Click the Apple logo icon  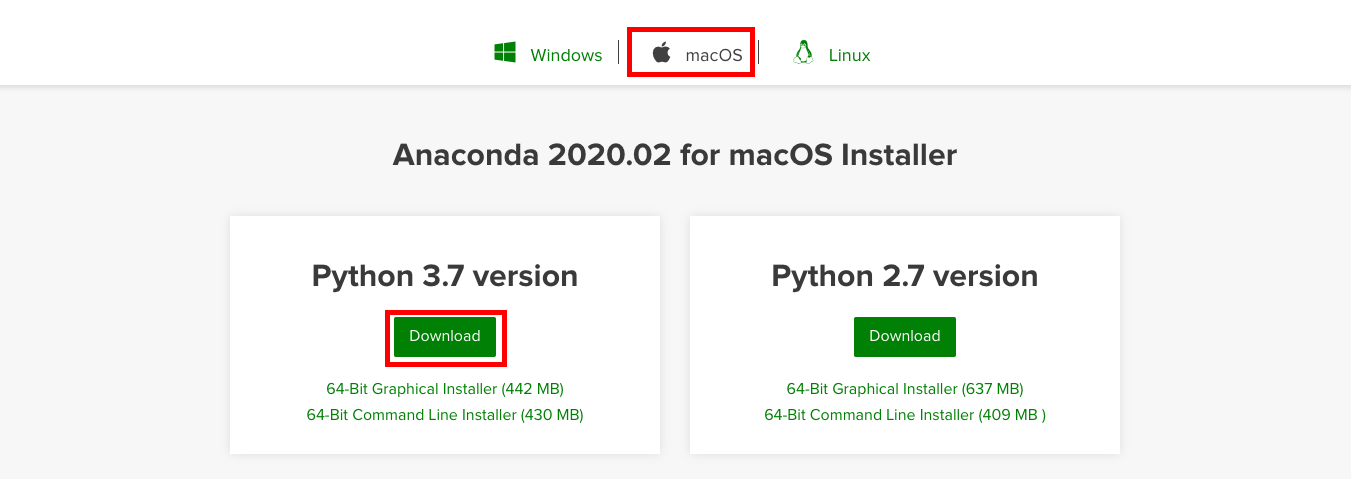pos(661,53)
